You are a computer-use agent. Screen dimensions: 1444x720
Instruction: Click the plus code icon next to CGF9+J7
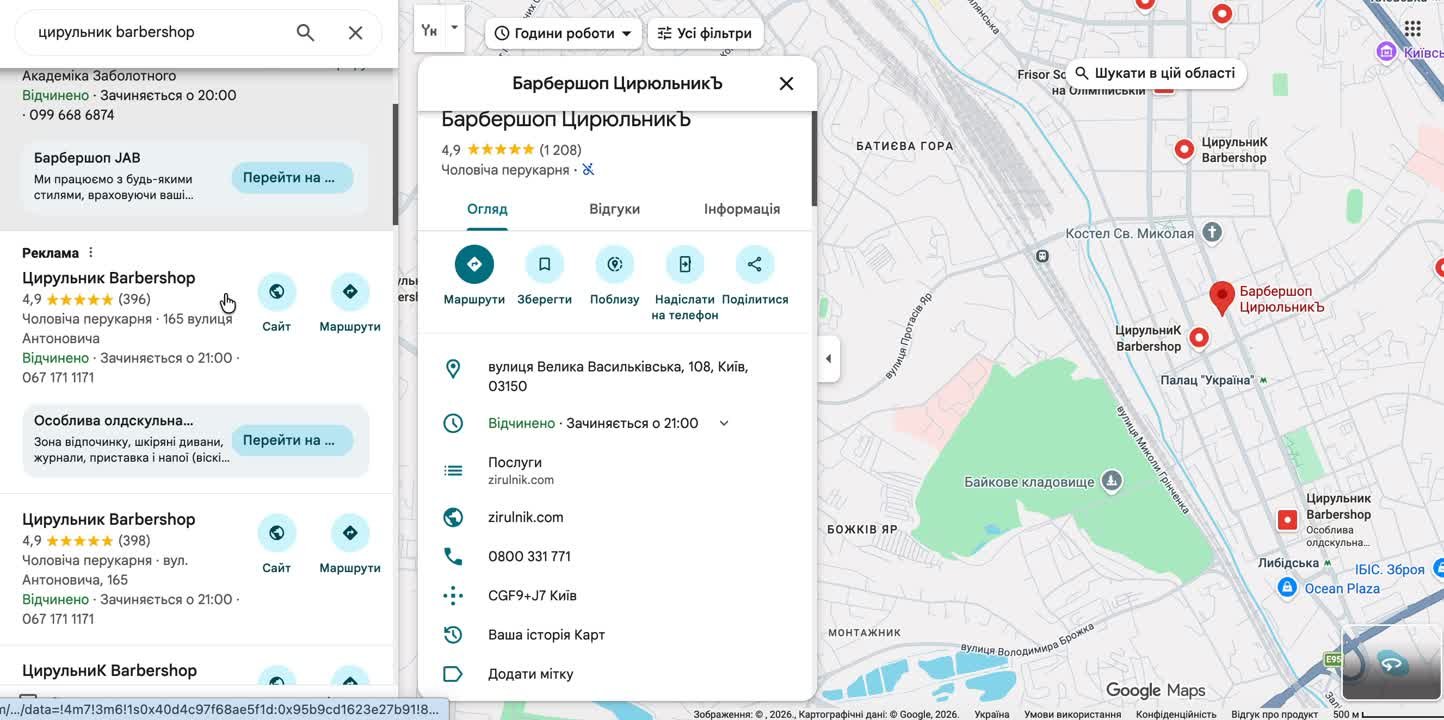click(453, 596)
